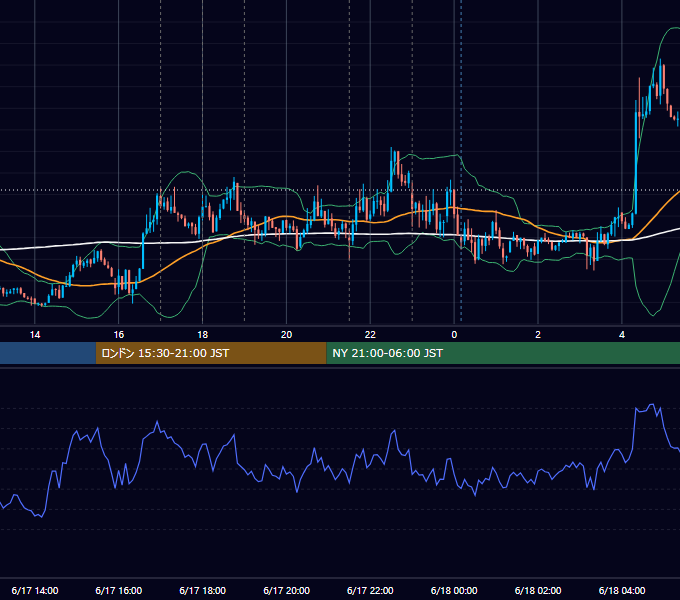680x600 pixels.
Task: Click the 6/18 04:00 label on indicator axis
Action: pos(622,590)
